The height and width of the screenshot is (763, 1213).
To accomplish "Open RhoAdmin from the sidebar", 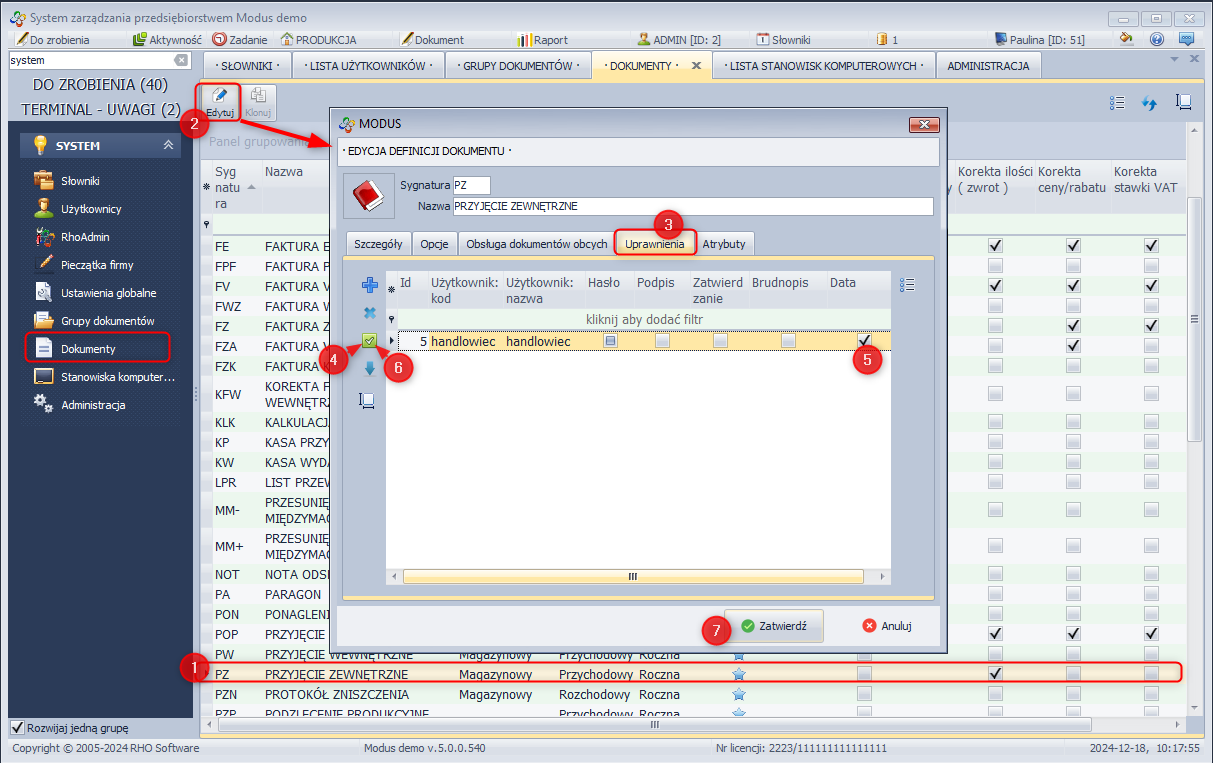I will coord(85,237).
